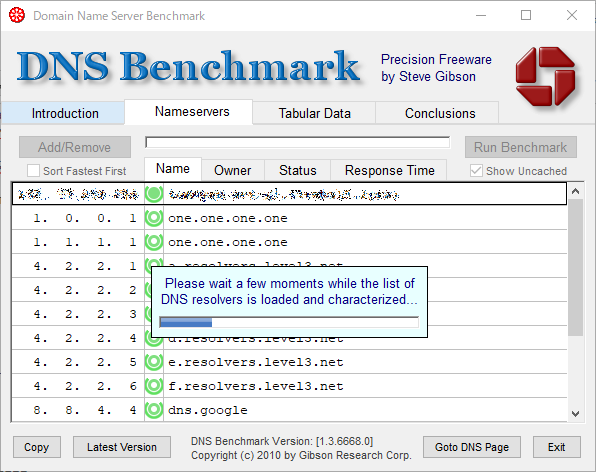Image resolution: width=596 pixels, height=472 pixels.
Task: Select f.resolvers.level3.net entry
Action: pyautogui.click(x=289, y=386)
